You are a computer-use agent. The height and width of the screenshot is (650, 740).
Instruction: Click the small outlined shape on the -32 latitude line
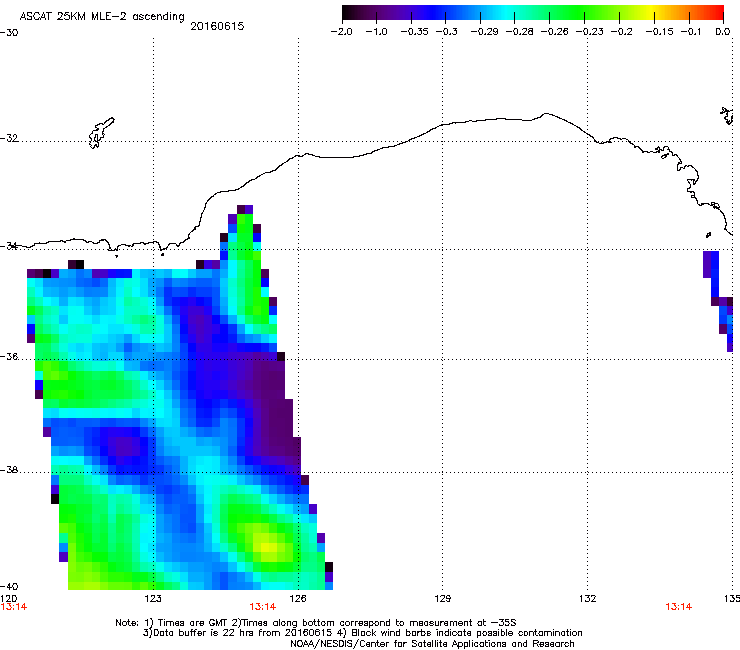tap(101, 133)
